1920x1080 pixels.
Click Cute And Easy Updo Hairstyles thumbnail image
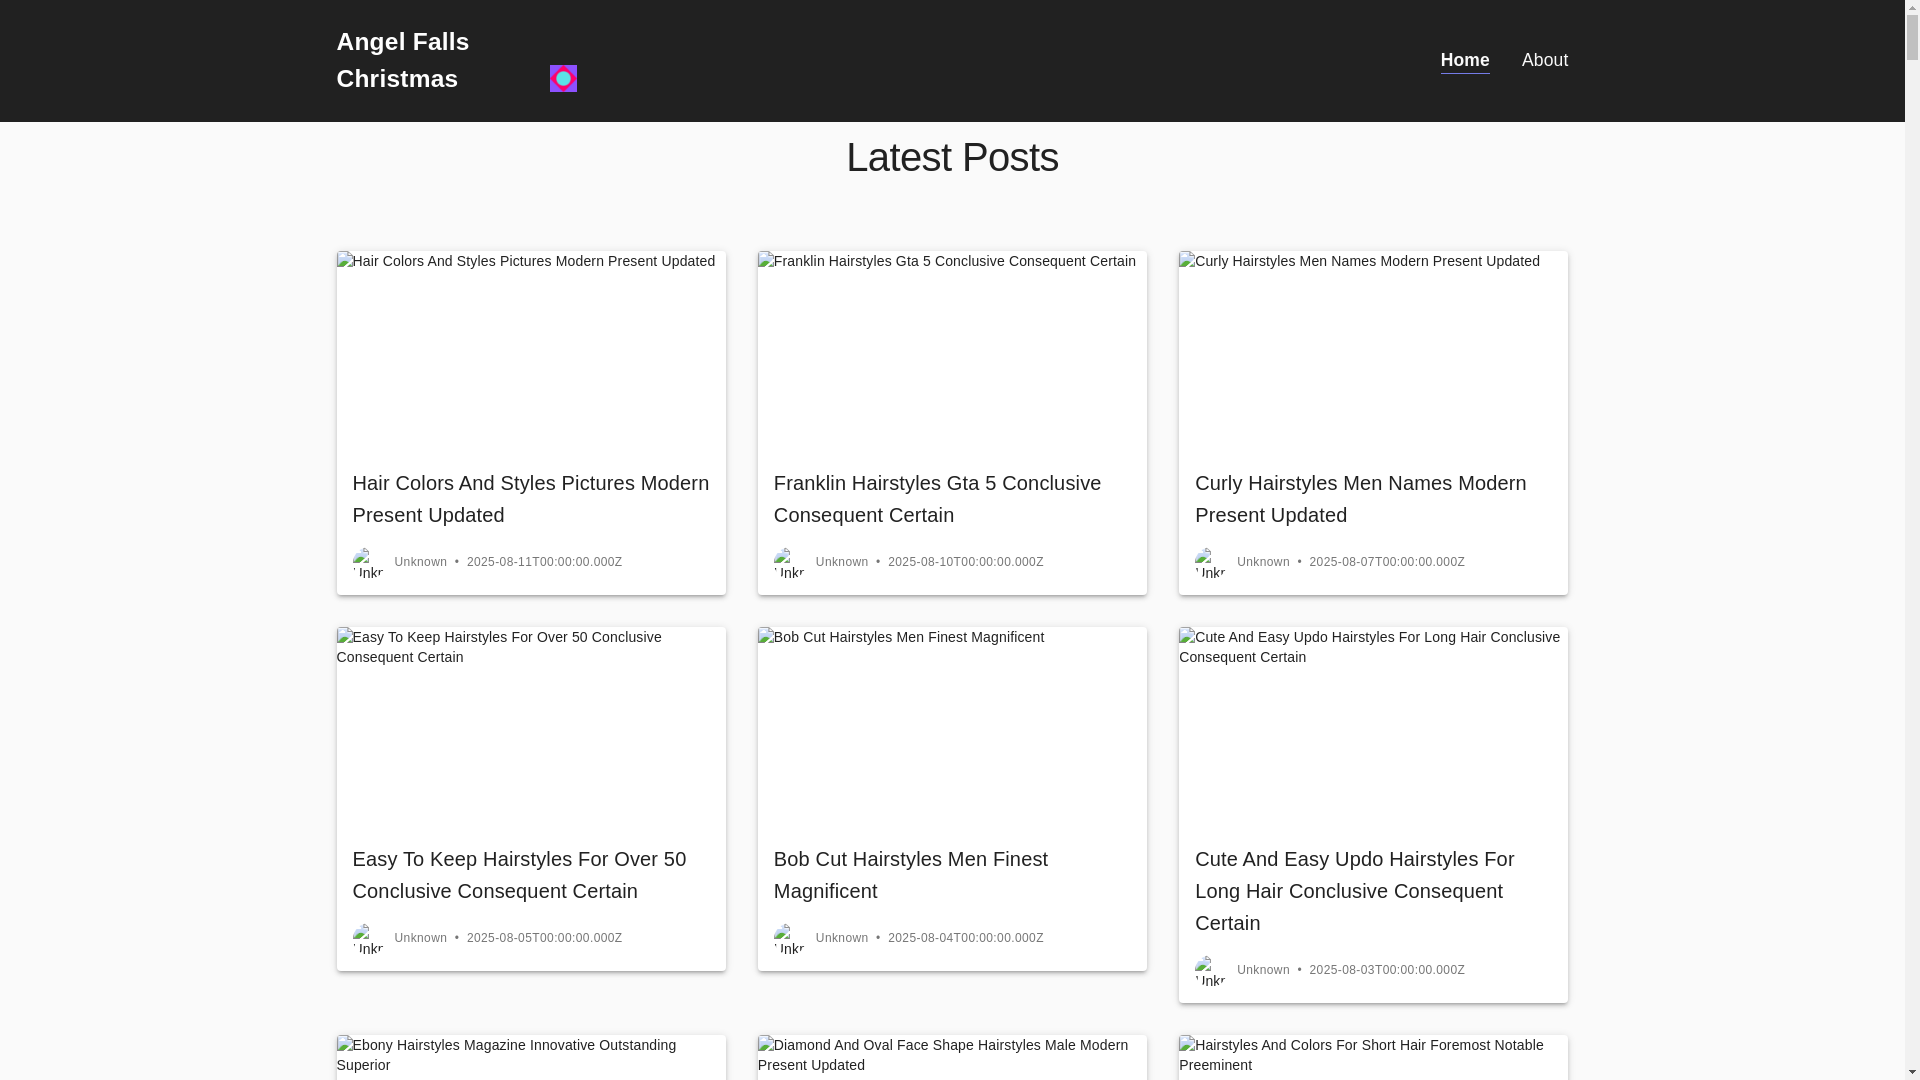pos(1373,727)
